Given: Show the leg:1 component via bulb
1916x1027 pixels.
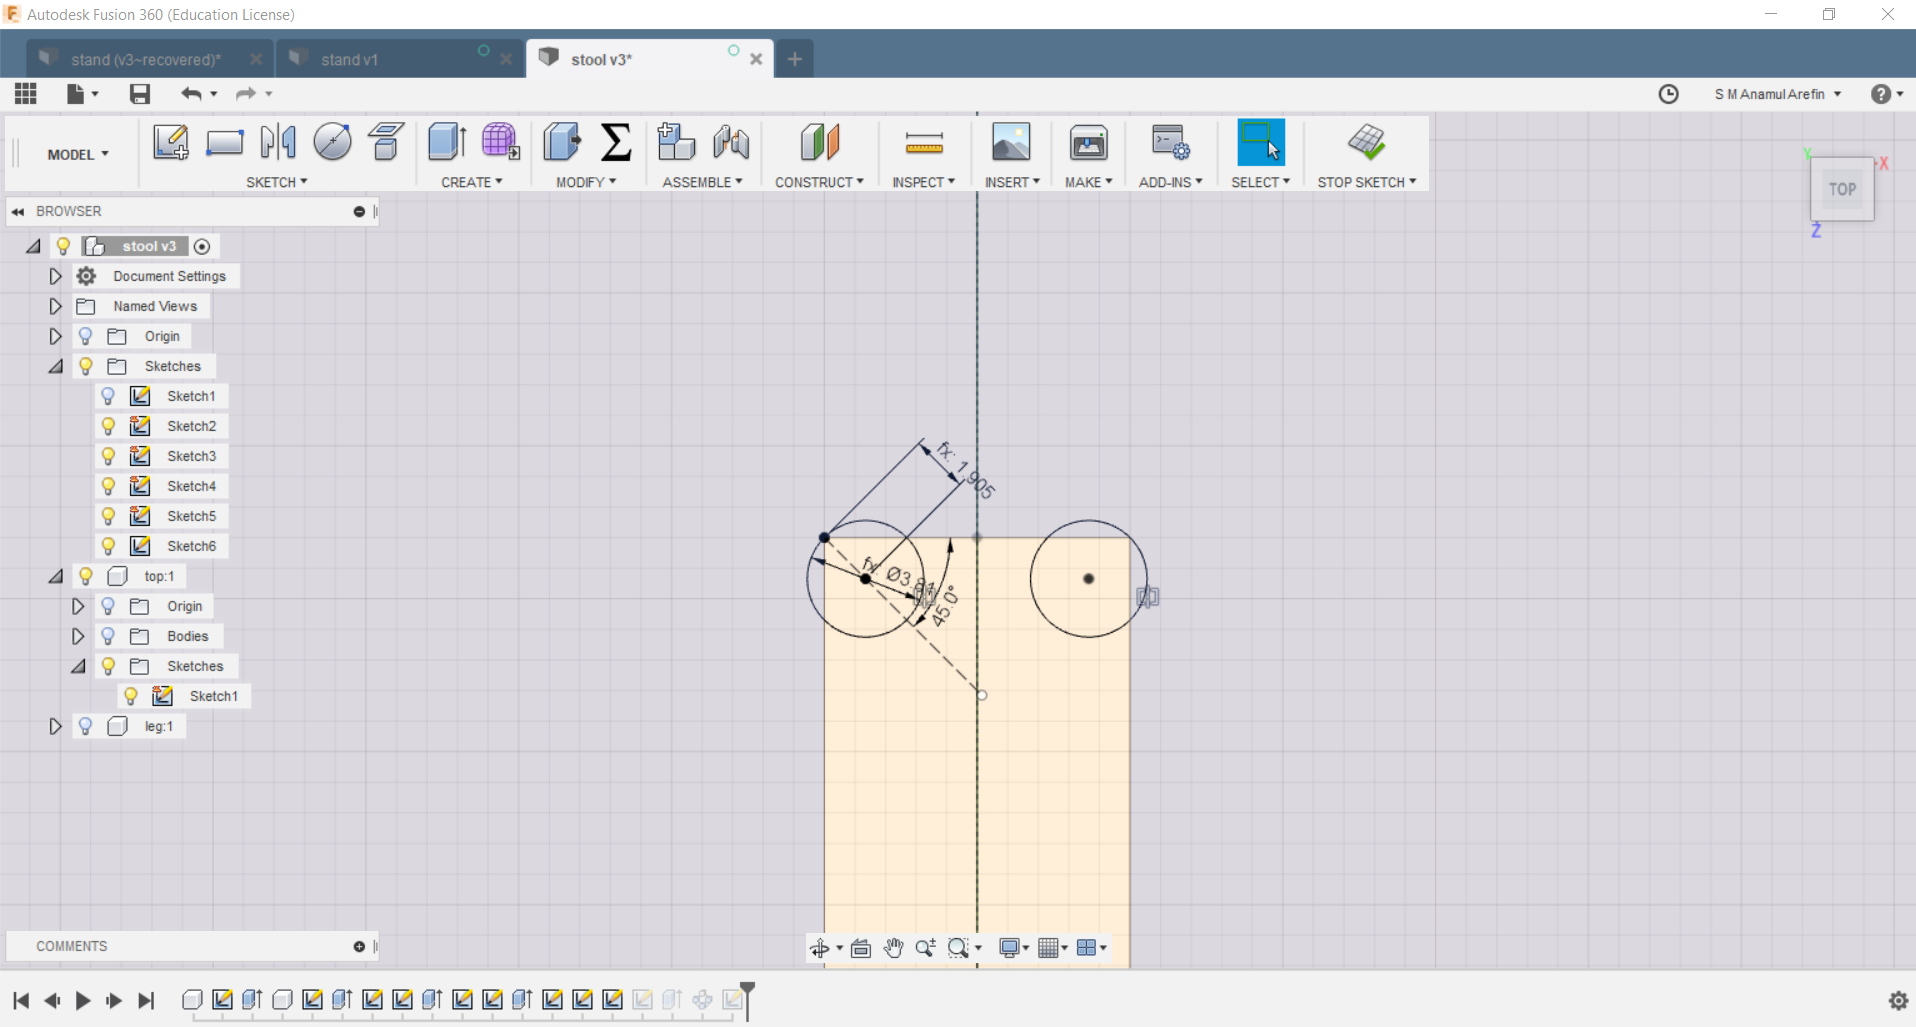Looking at the screenshot, I should (x=86, y=726).
